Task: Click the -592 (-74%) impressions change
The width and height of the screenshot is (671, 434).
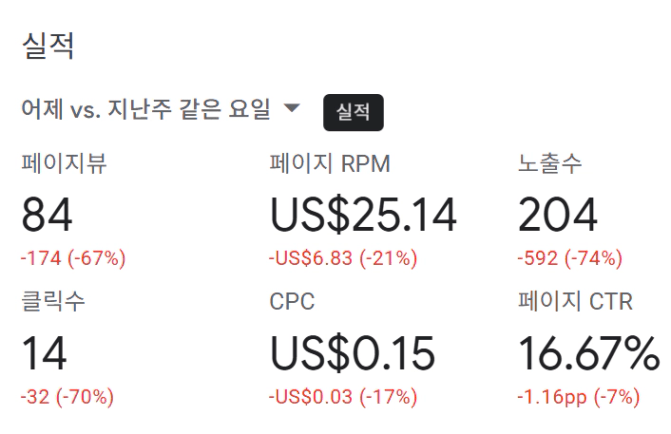Action: [x=570, y=258]
